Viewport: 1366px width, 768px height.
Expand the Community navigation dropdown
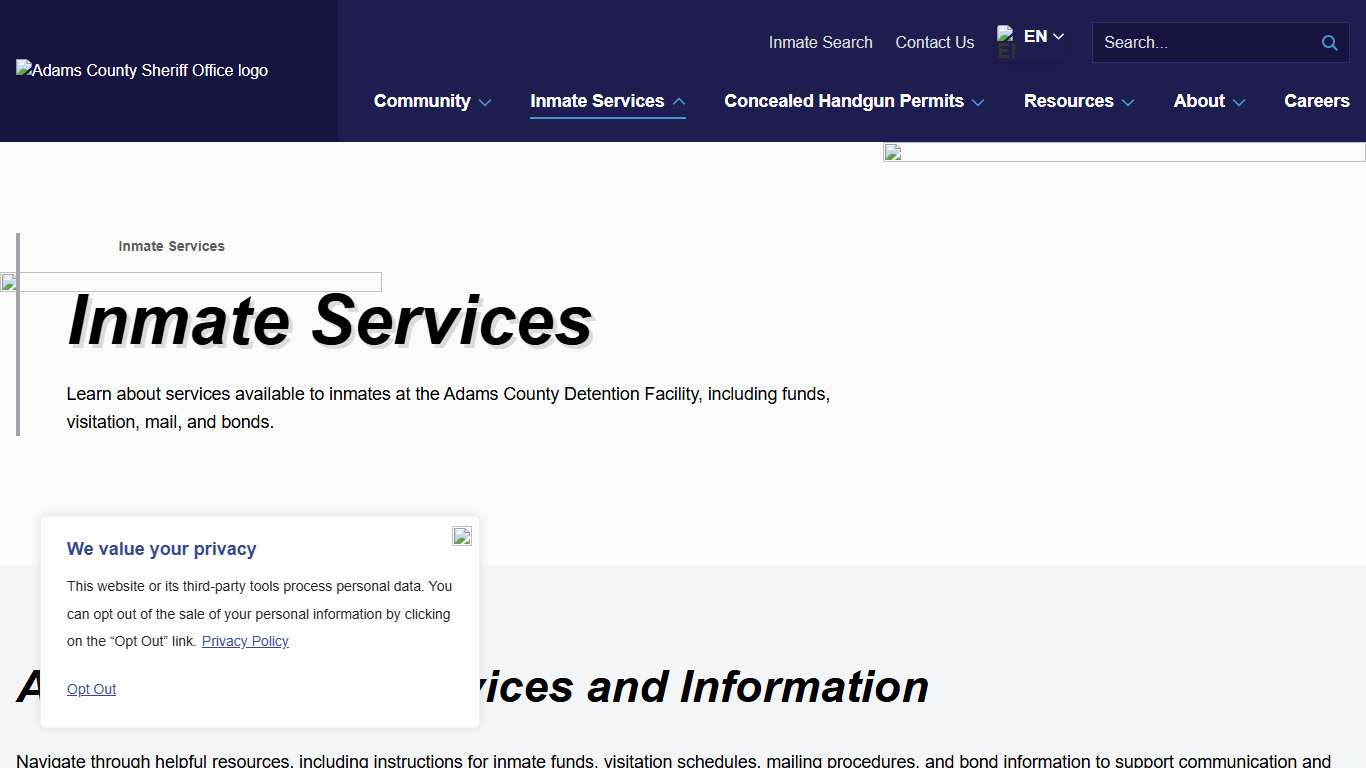click(432, 101)
